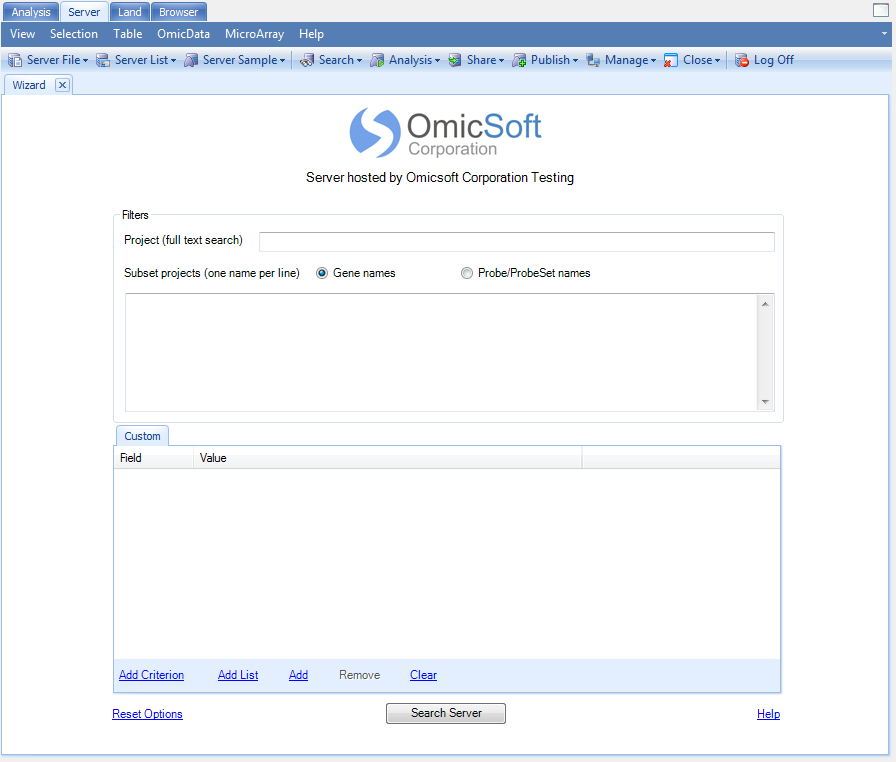The height and width of the screenshot is (762, 896).
Task: Select the Probe/ProbeSet names radio button
Action: point(467,273)
